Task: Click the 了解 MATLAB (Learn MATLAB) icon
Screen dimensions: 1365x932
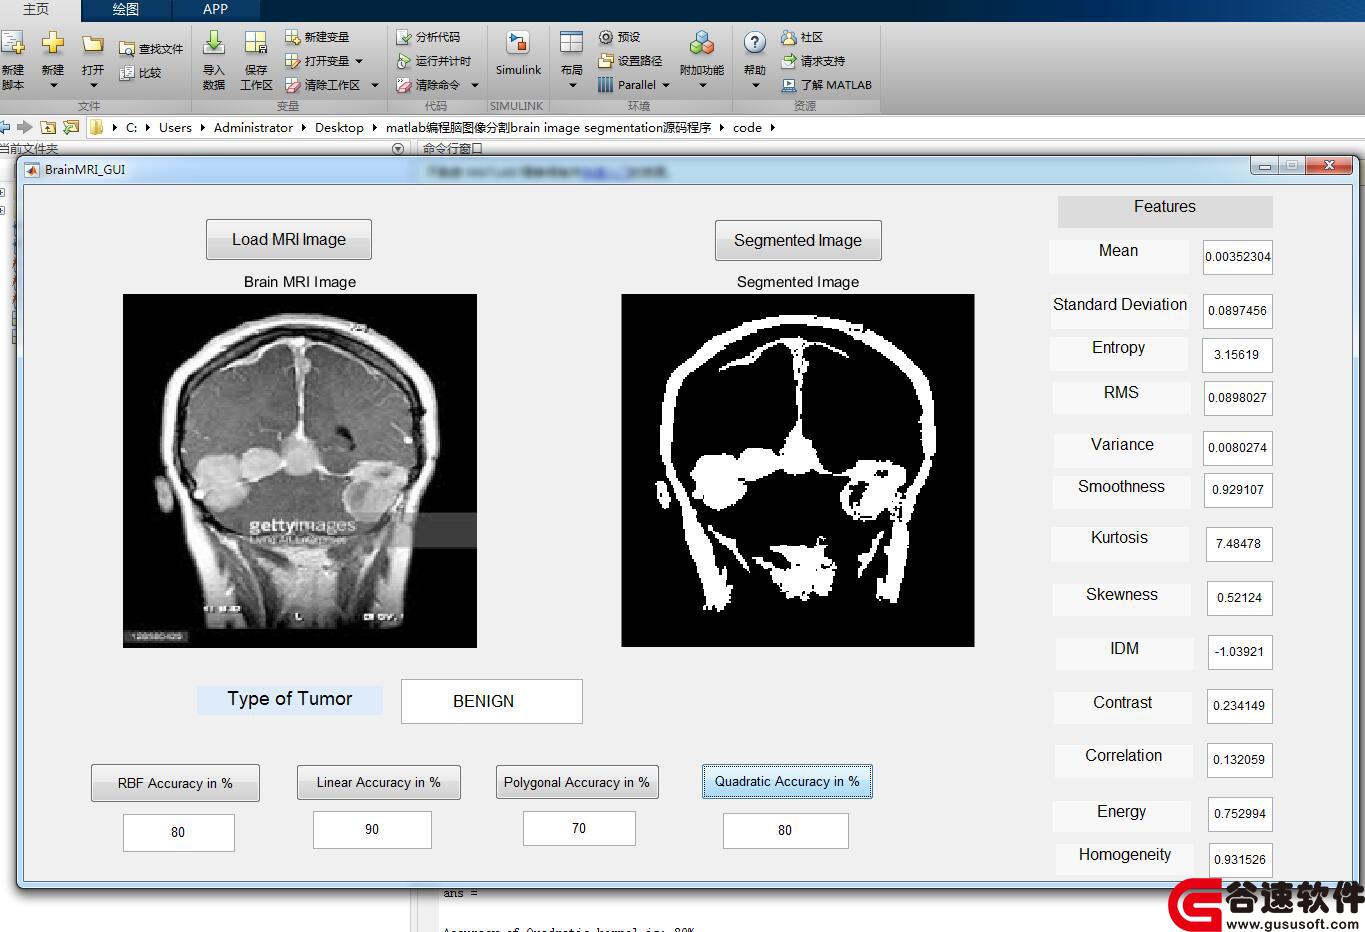Action: click(789, 85)
